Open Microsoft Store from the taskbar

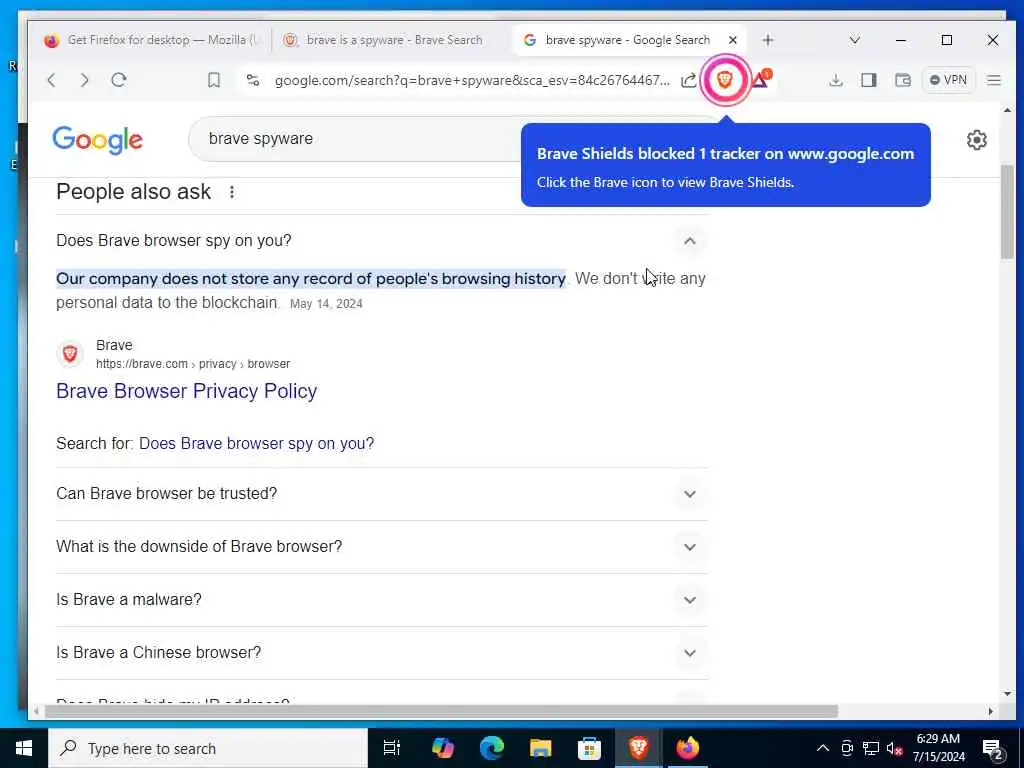(589, 748)
